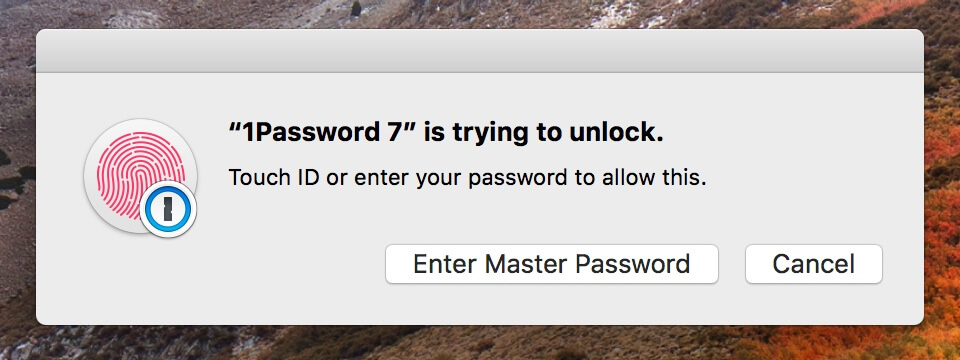The width and height of the screenshot is (960, 360).
Task: Click the gap between the two dialog buttons
Action: 732,264
